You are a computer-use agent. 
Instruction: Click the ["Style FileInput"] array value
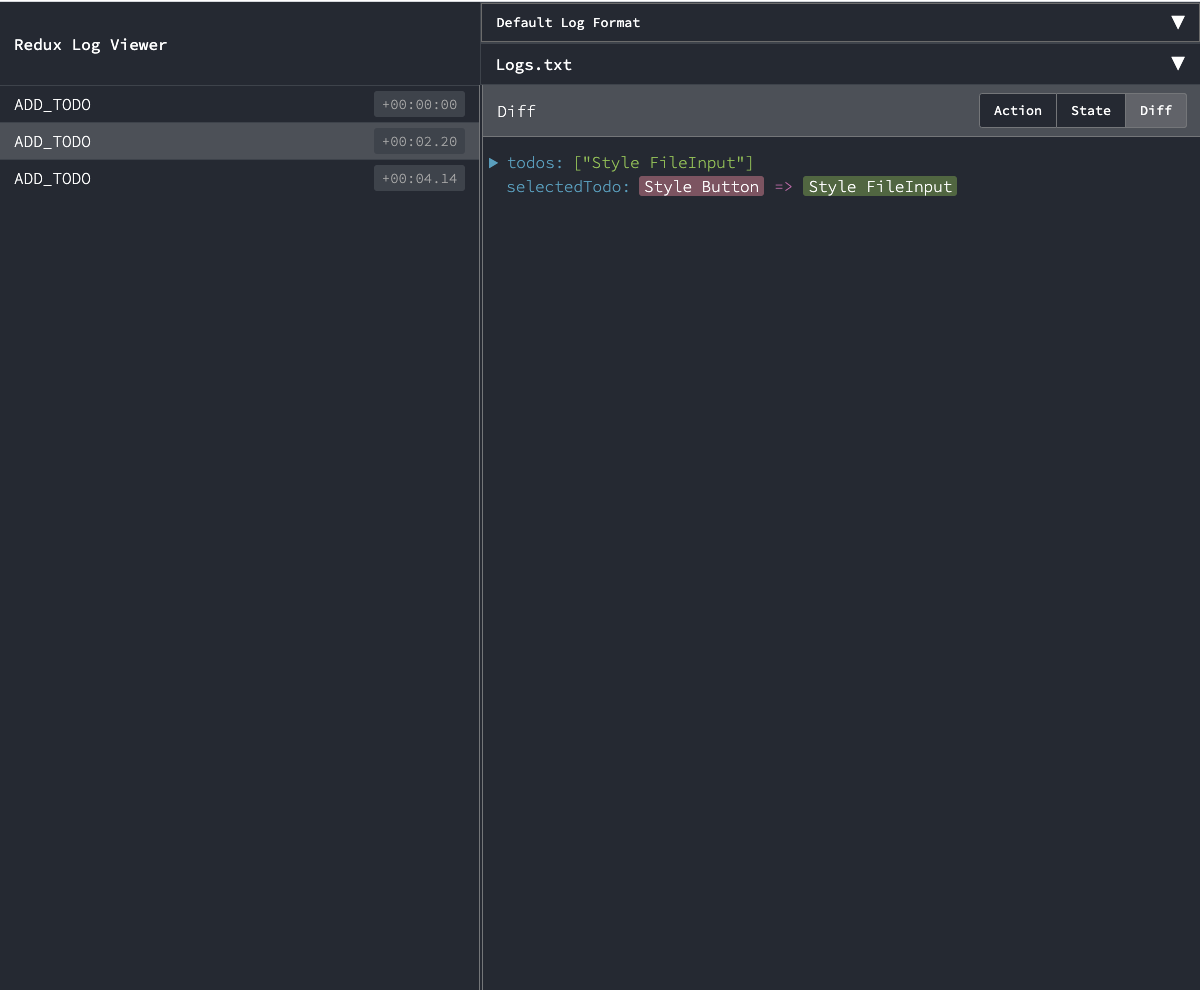click(x=663, y=162)
